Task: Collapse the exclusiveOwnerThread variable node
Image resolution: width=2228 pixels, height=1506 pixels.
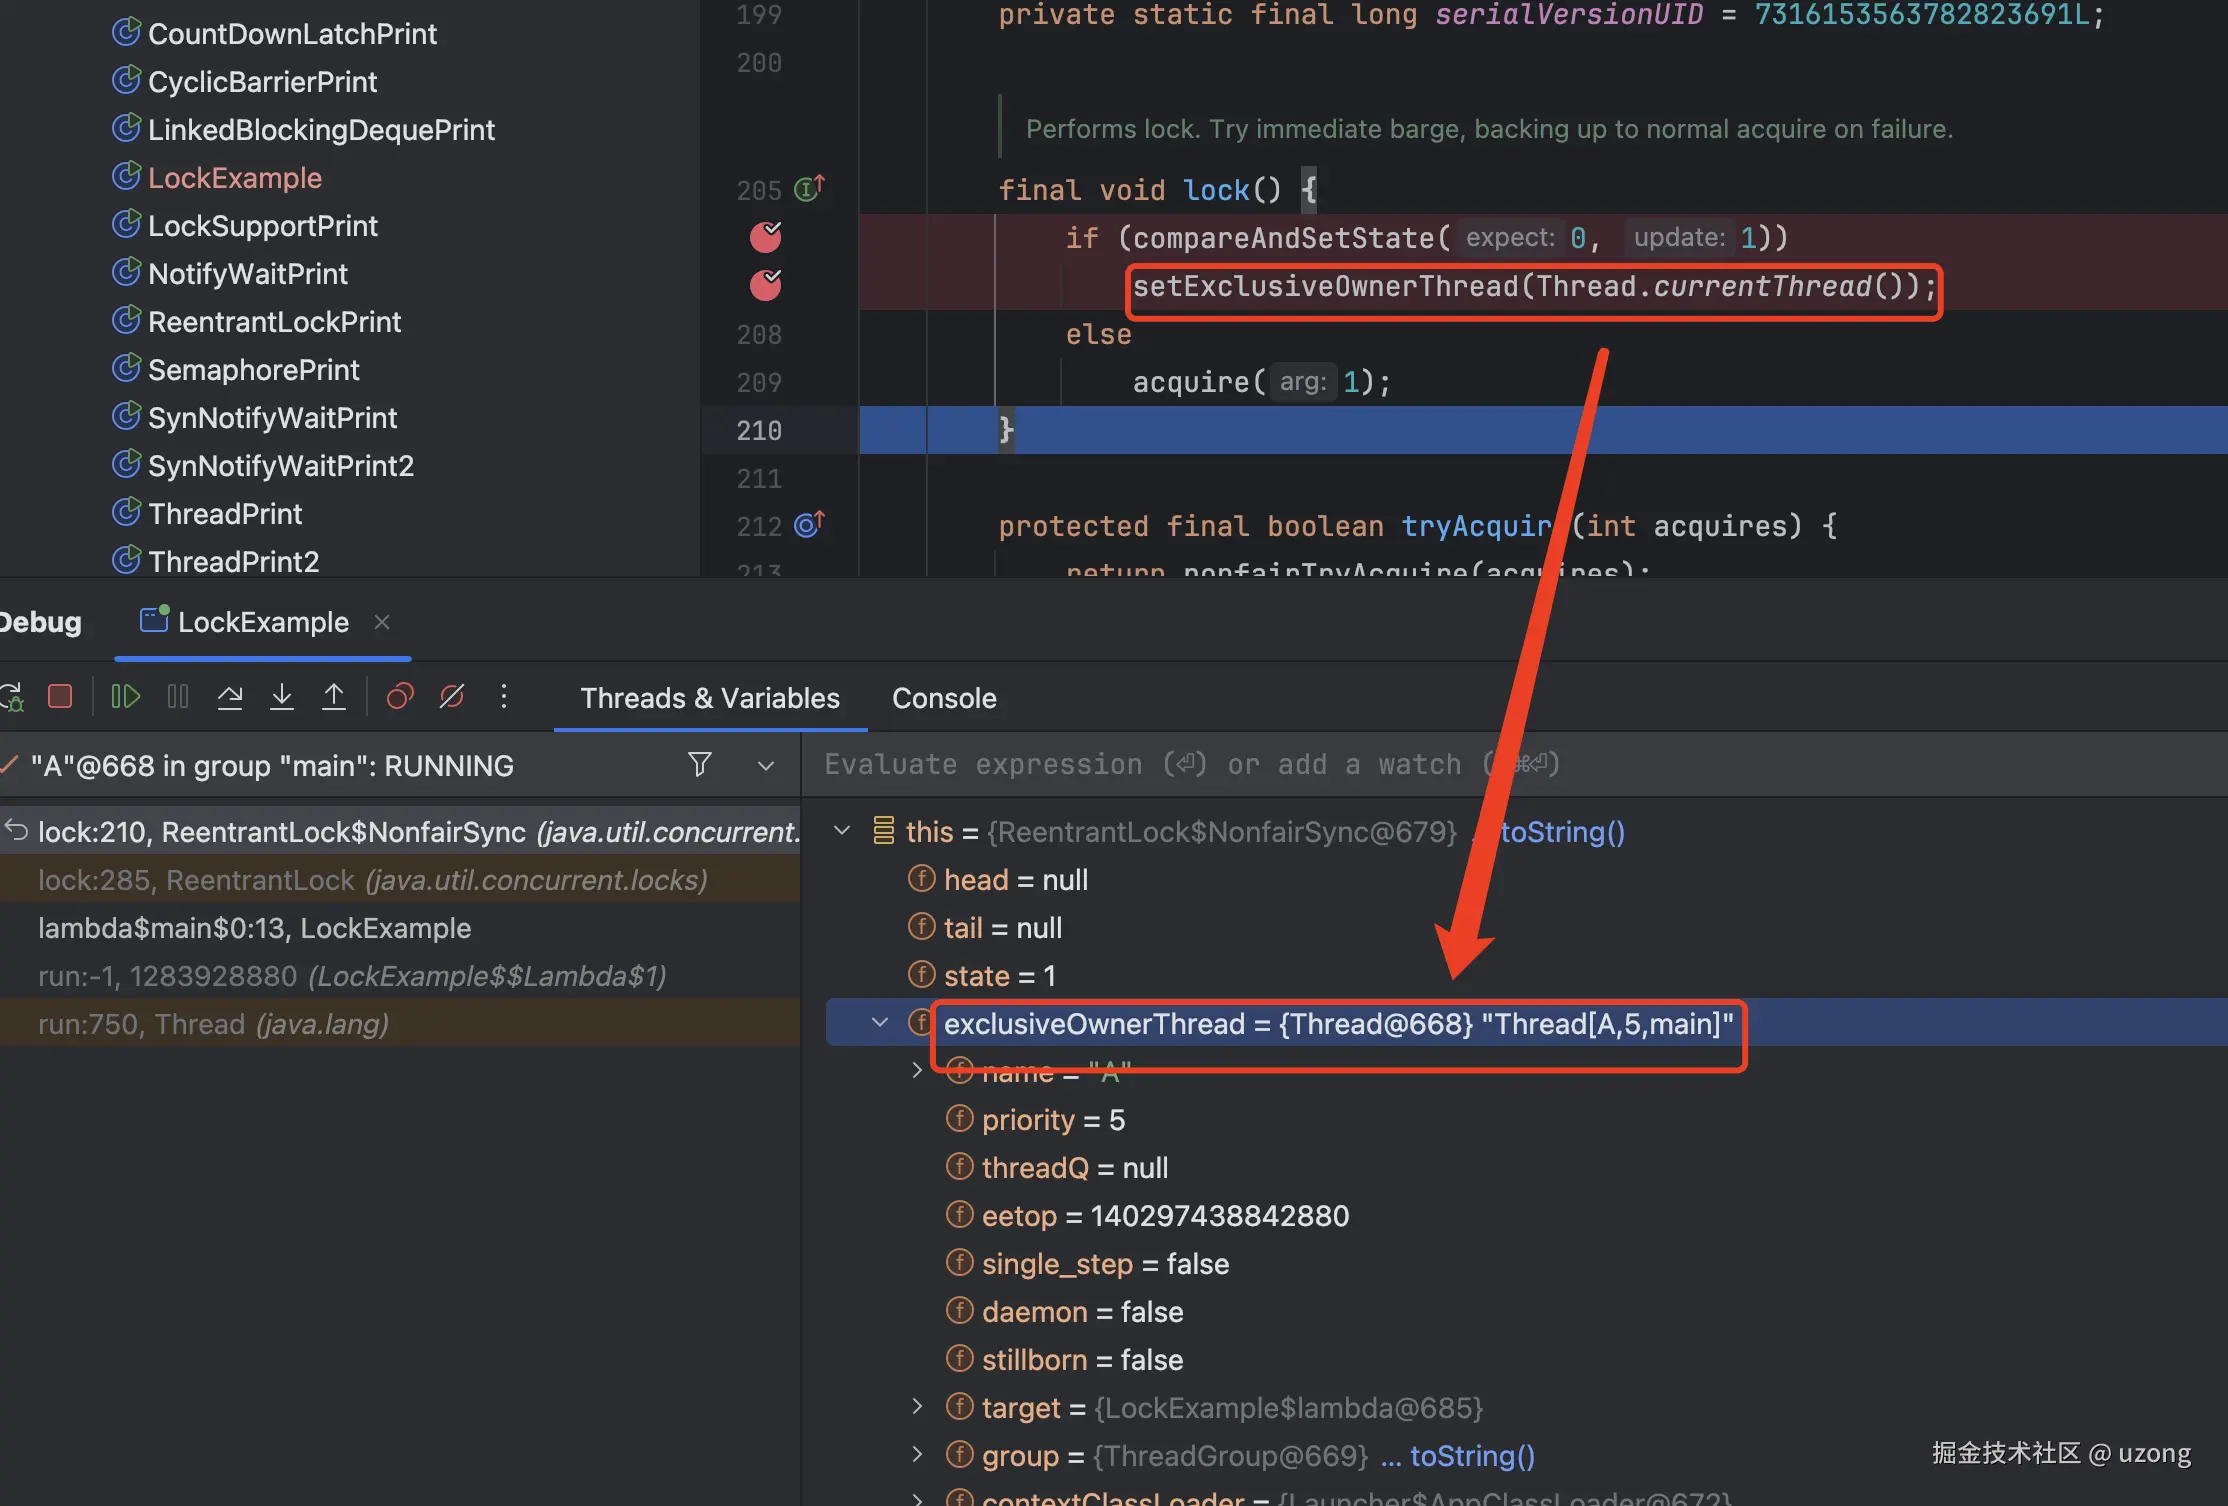Action: tap(880, 1023)
